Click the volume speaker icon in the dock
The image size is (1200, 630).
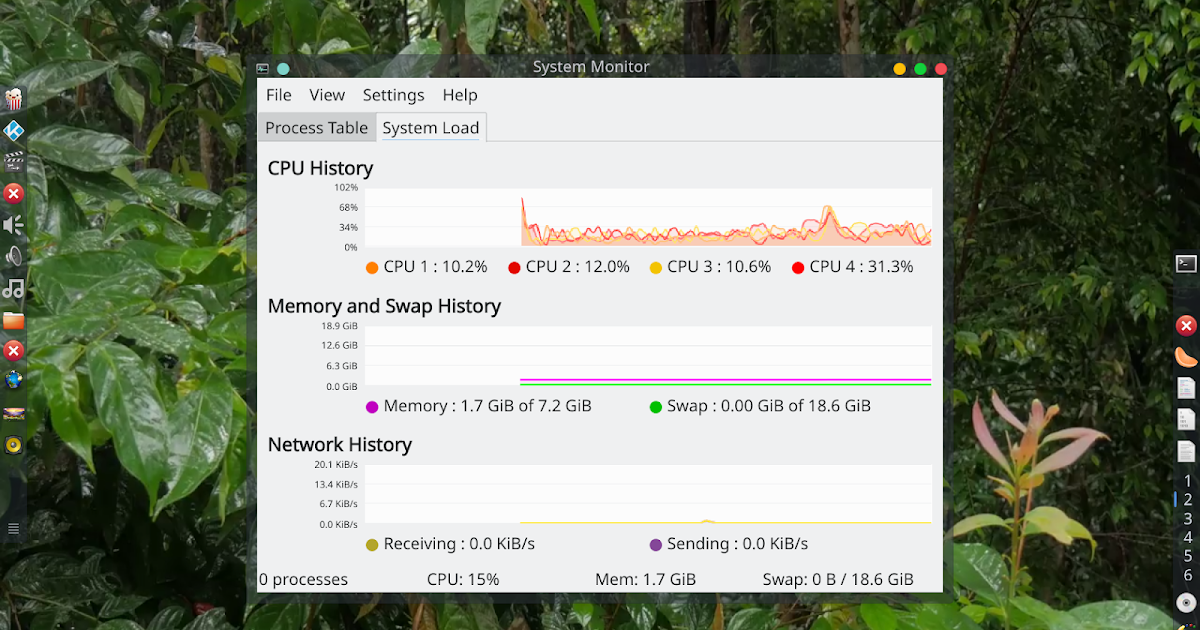pyautogui.click(x=15, y=225)
